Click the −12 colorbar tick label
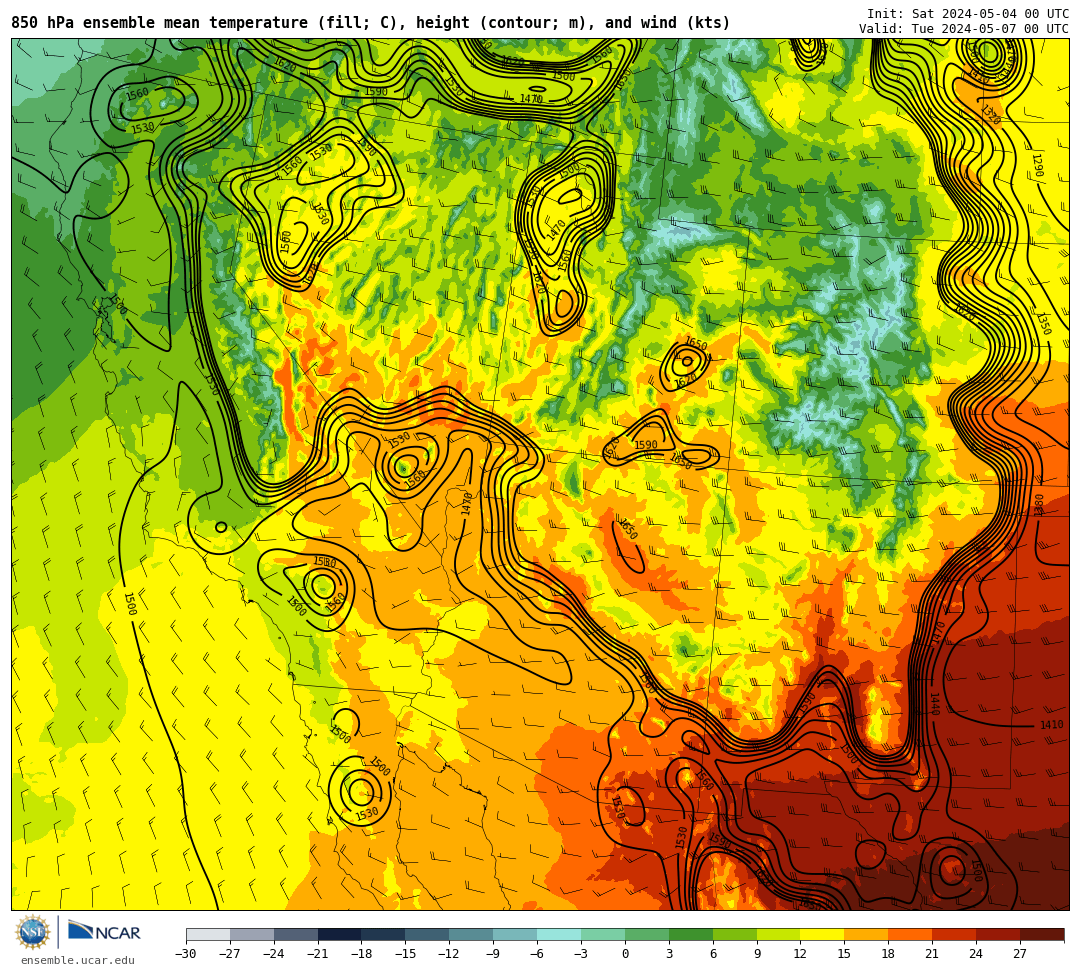 point(449,954)
